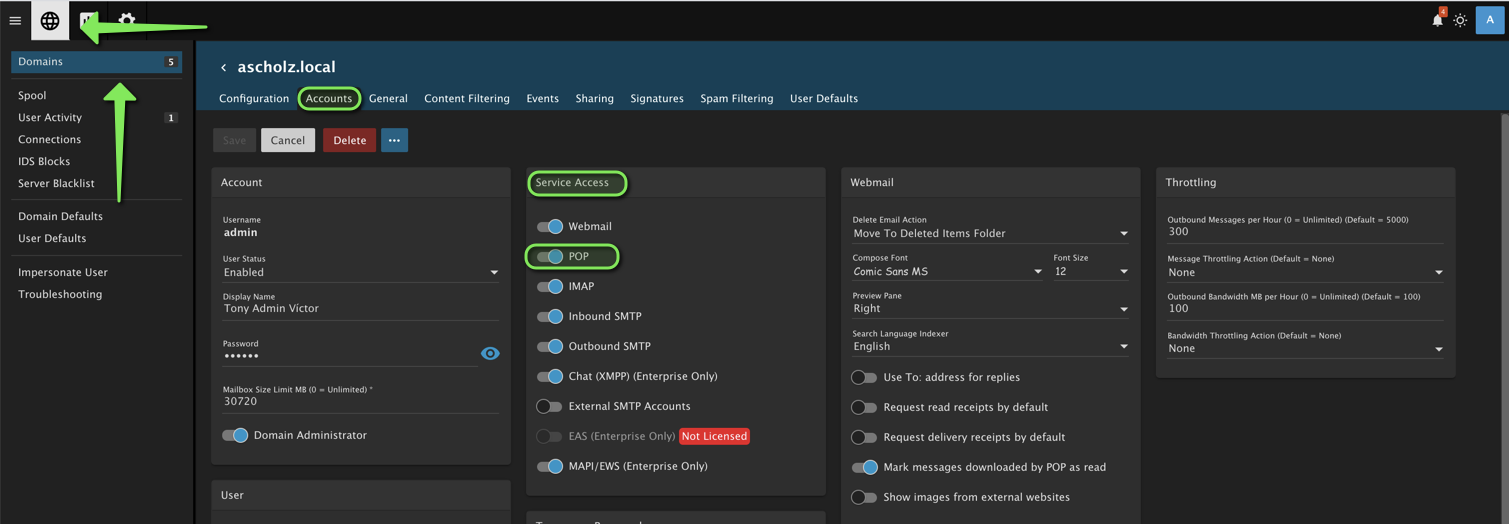Disable the POP service toggle
Viewport: 1509px width, 524px height.
pyautogui.click(x=550, y=257)
